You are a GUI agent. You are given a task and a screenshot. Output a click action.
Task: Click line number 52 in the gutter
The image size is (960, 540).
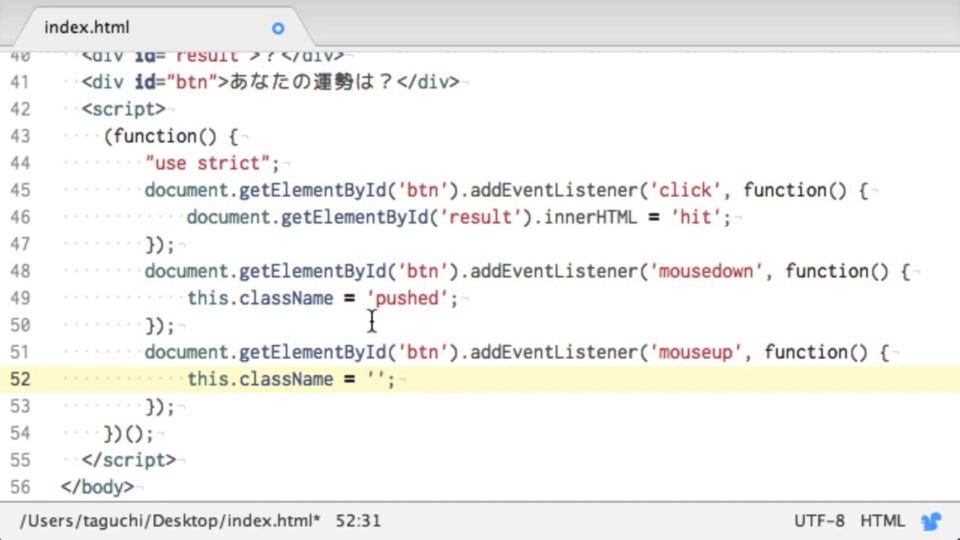(20, 380)
